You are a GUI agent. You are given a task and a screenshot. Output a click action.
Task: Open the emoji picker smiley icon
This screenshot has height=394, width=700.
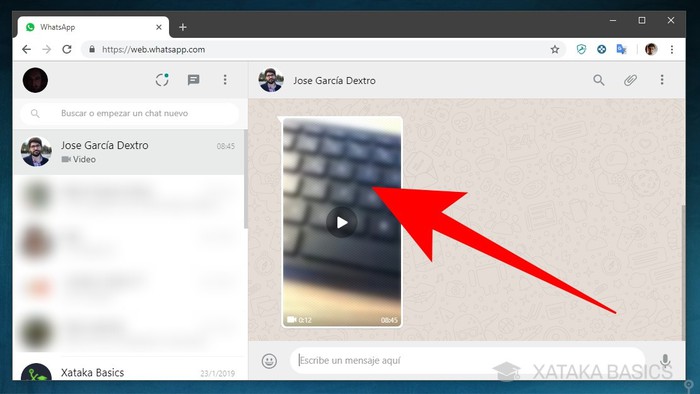(x=269, y=361)
